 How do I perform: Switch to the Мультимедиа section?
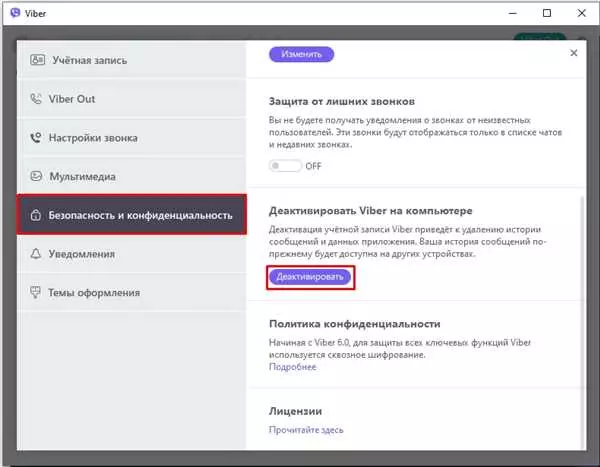[131, 176]
